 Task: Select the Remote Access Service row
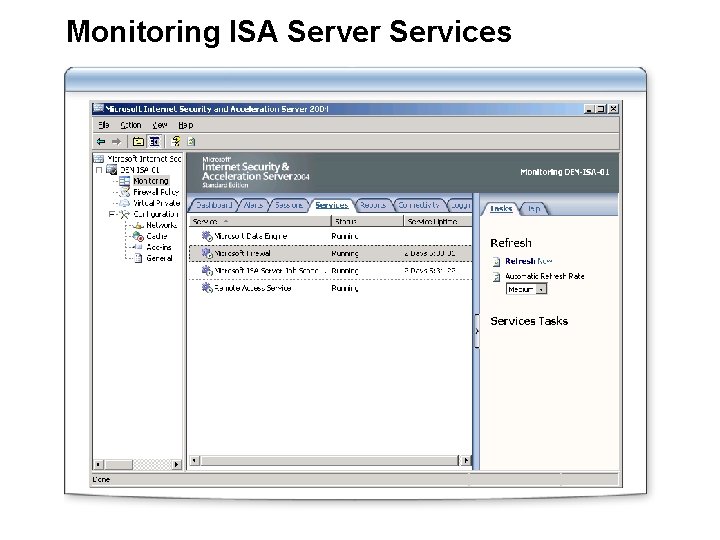[x=330, y=288]
